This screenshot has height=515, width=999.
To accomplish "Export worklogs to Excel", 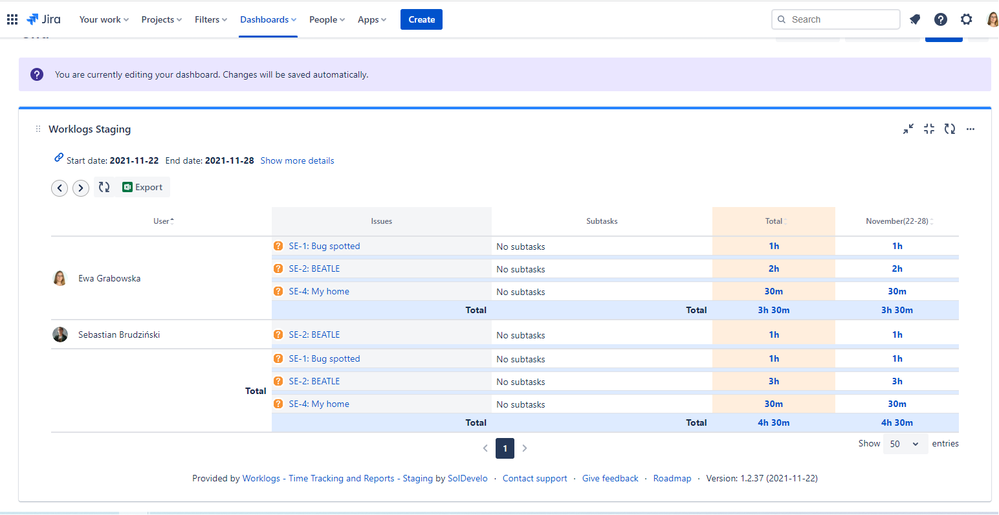I will click(142, 187).
